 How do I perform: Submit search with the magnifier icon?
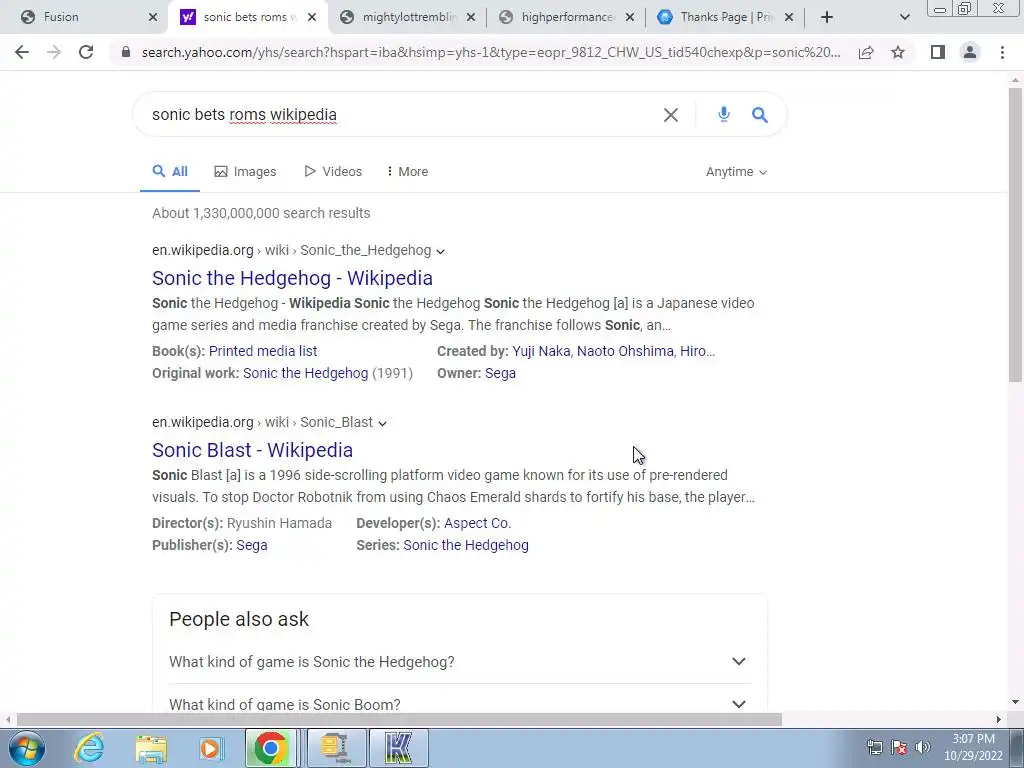759,115
